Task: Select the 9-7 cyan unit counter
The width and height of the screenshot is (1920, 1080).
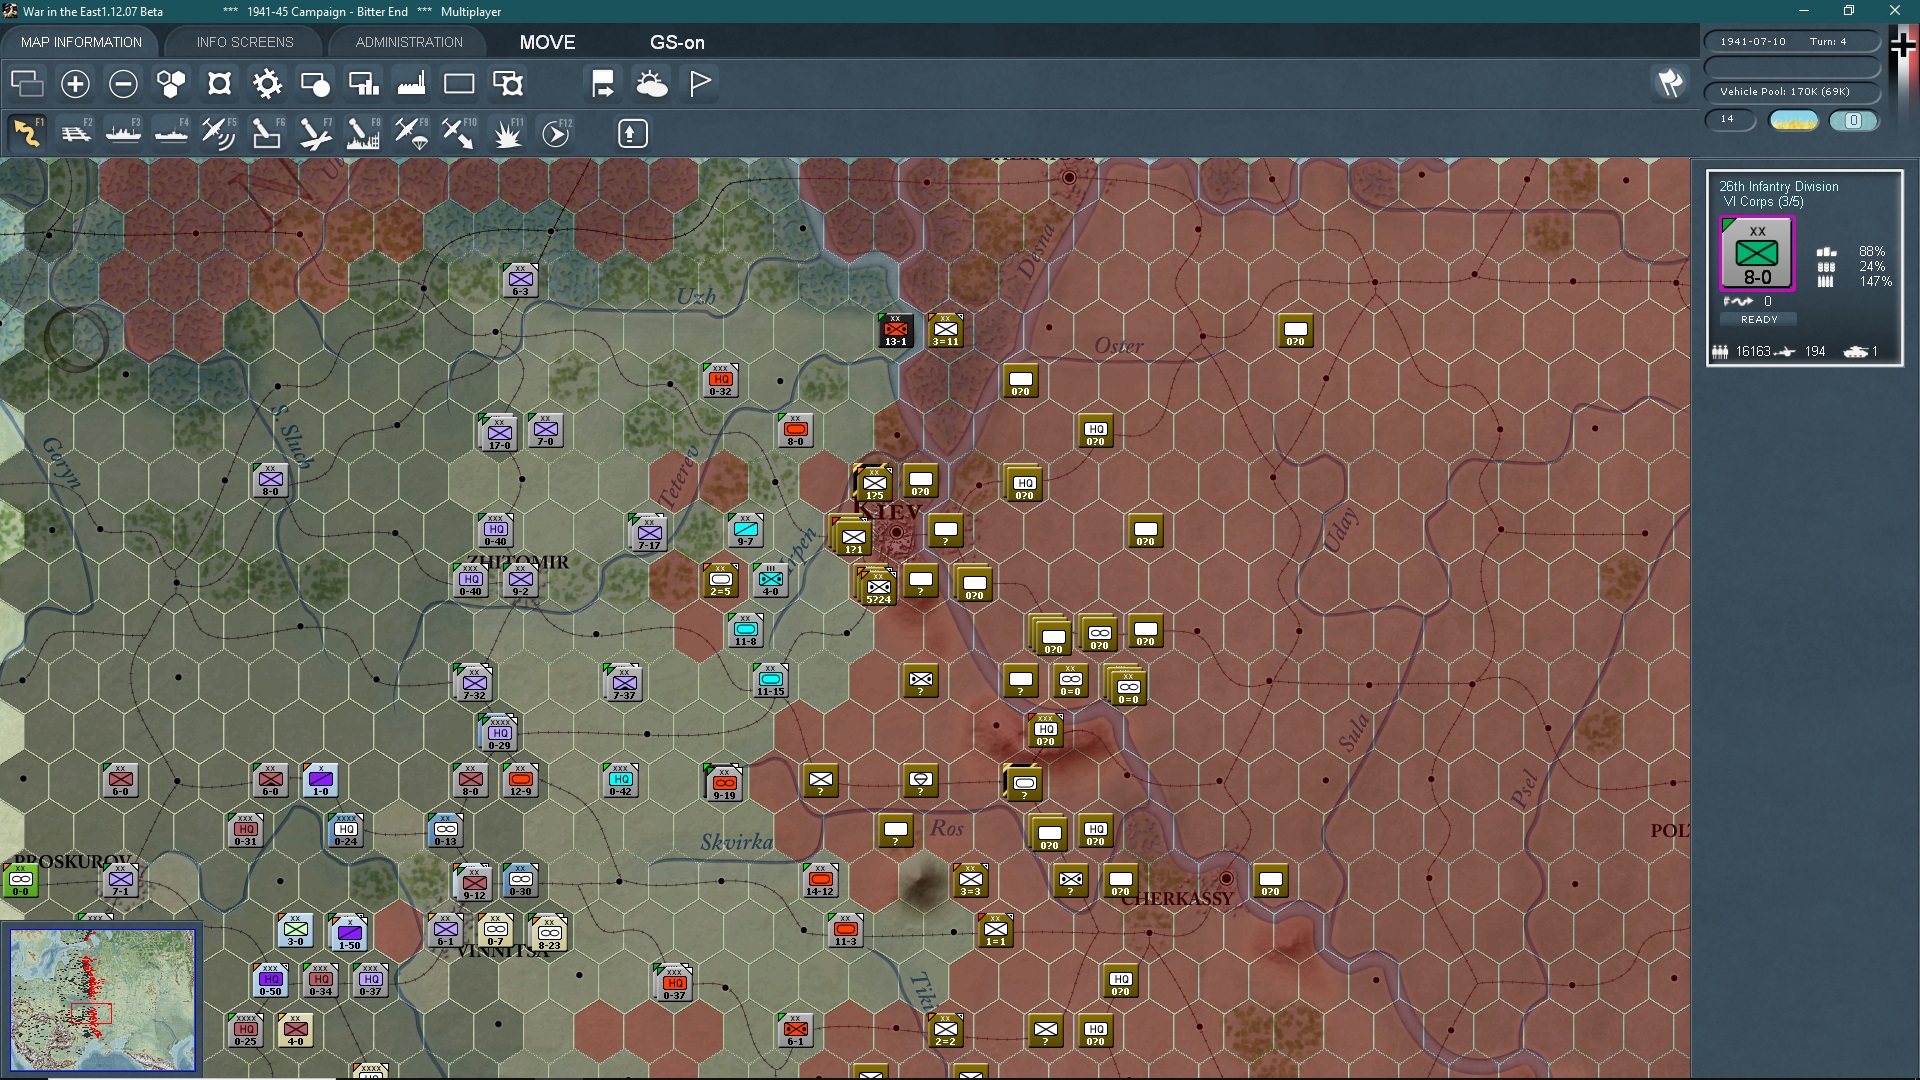Action: 745,530
